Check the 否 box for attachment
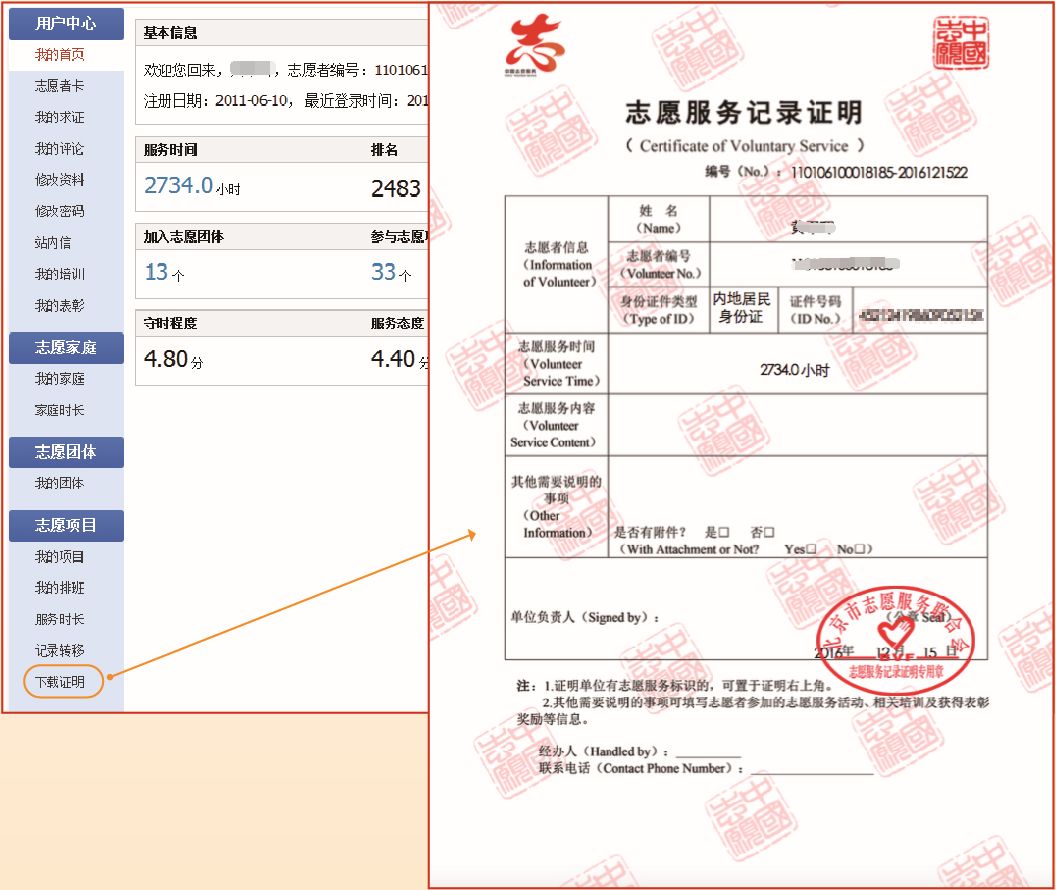The width and height of the screenshot is (1056, 890). (769, 533)
